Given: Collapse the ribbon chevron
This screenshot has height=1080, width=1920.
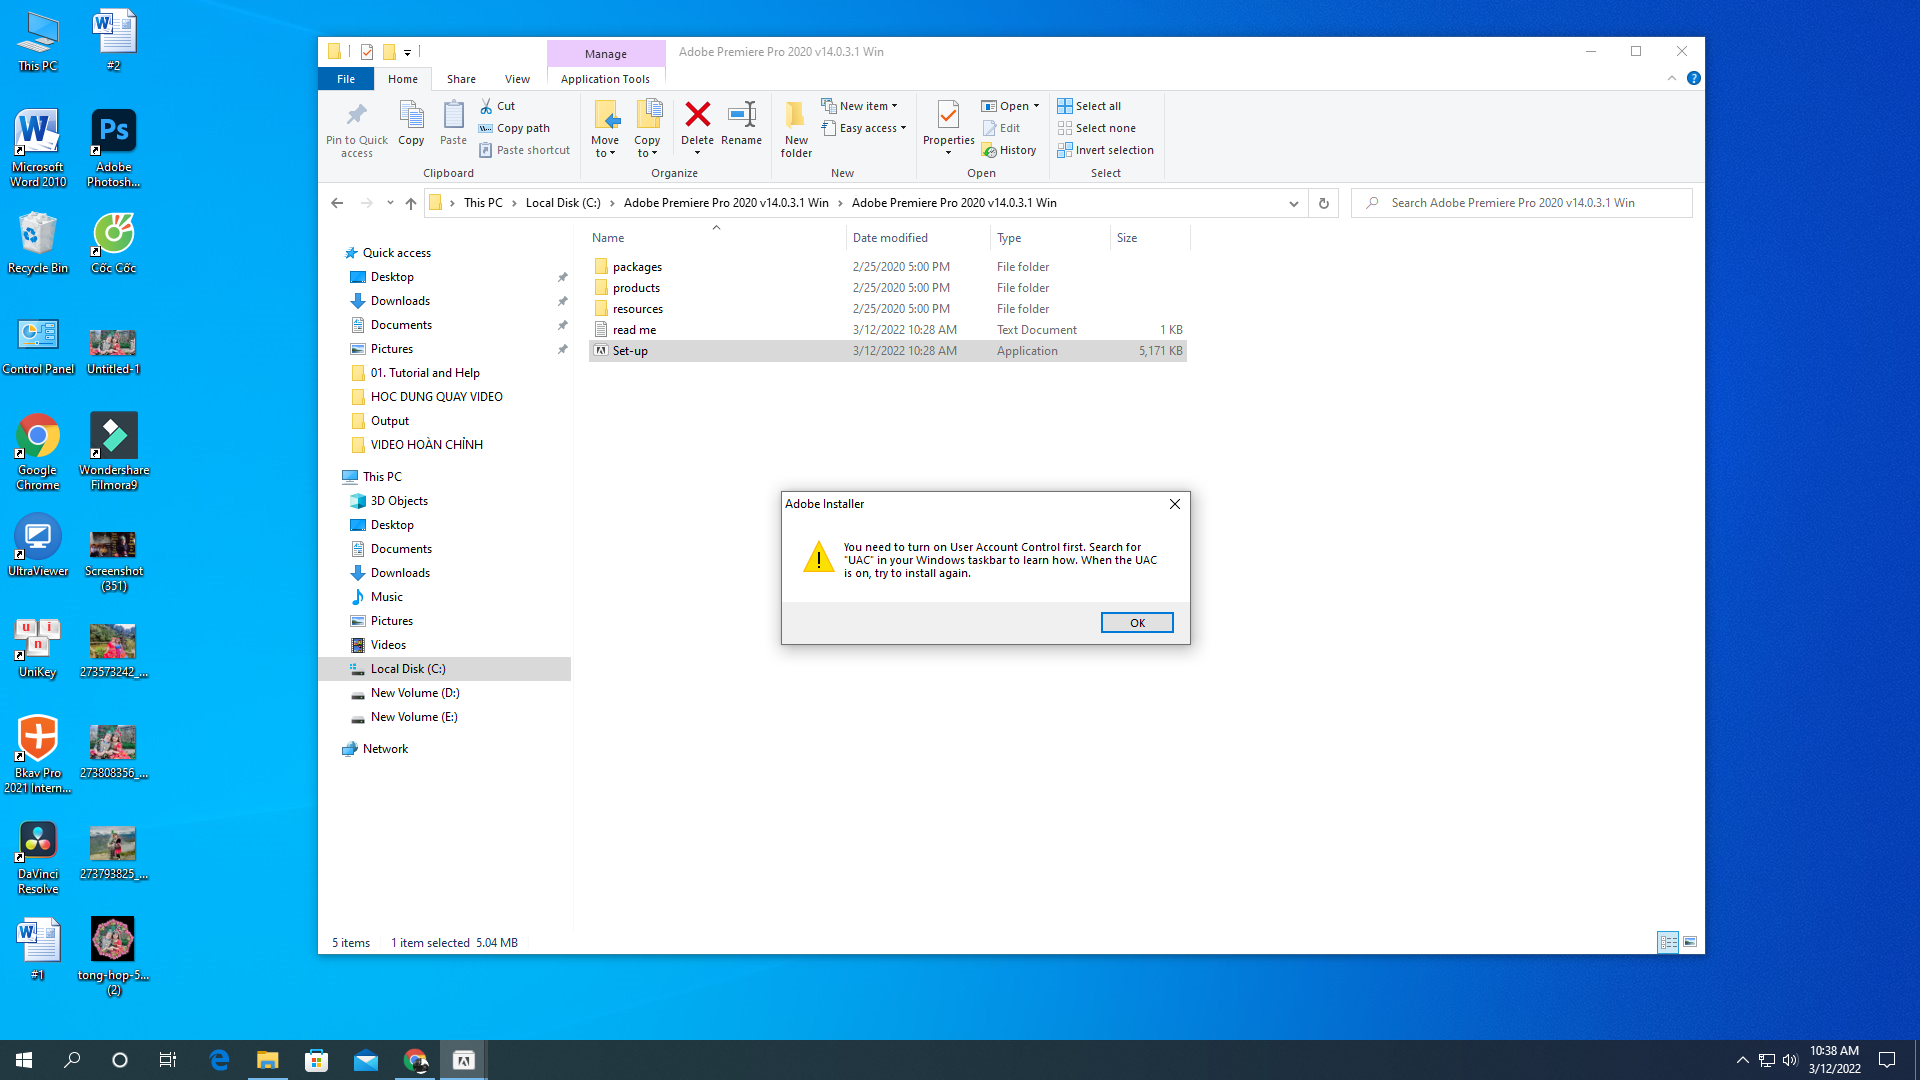Looking at the screenshot, I should click(x=1672, y=78).
